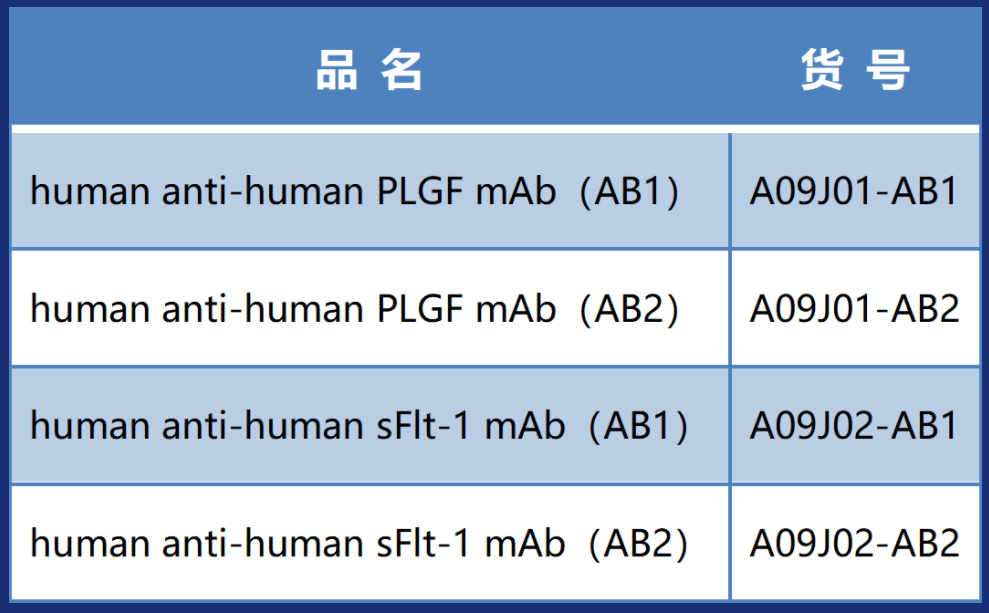
Task: Click catalog number A09J01-AB2
Action: [855, 308]
